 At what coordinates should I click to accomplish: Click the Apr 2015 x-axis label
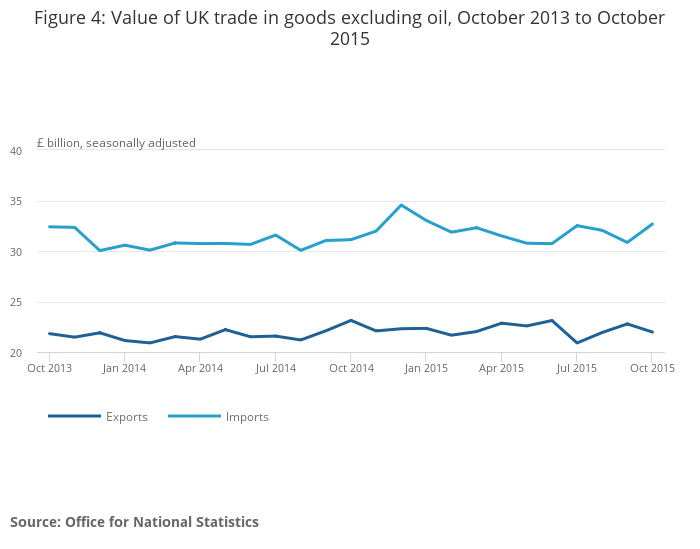pyautogui.click(x=502, y=368)
